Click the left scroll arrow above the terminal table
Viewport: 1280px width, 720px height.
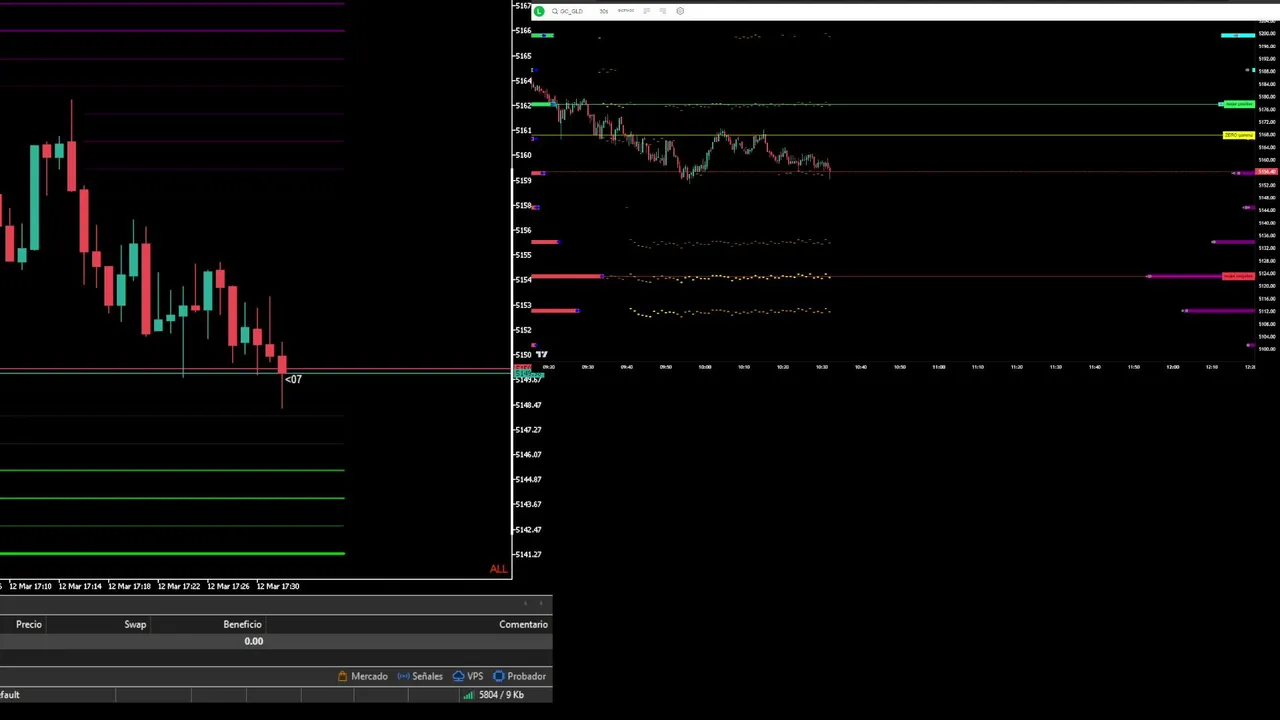click(x=525, y=603)
